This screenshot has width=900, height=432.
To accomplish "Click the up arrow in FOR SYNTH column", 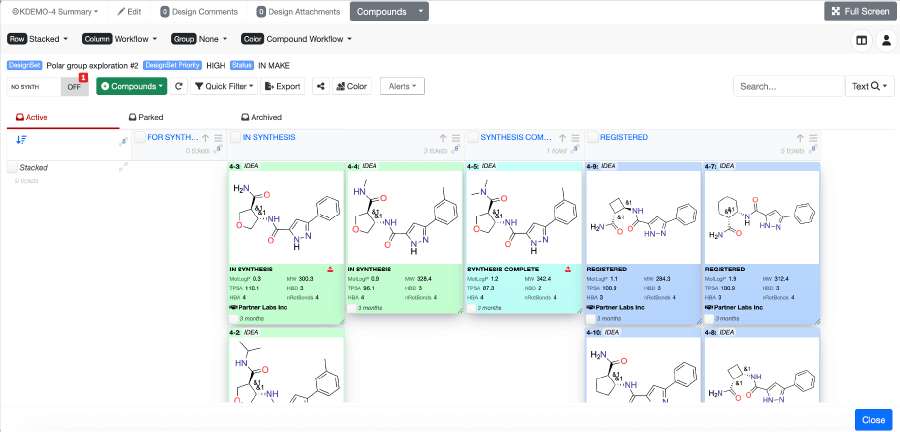I will coord(205,138).
